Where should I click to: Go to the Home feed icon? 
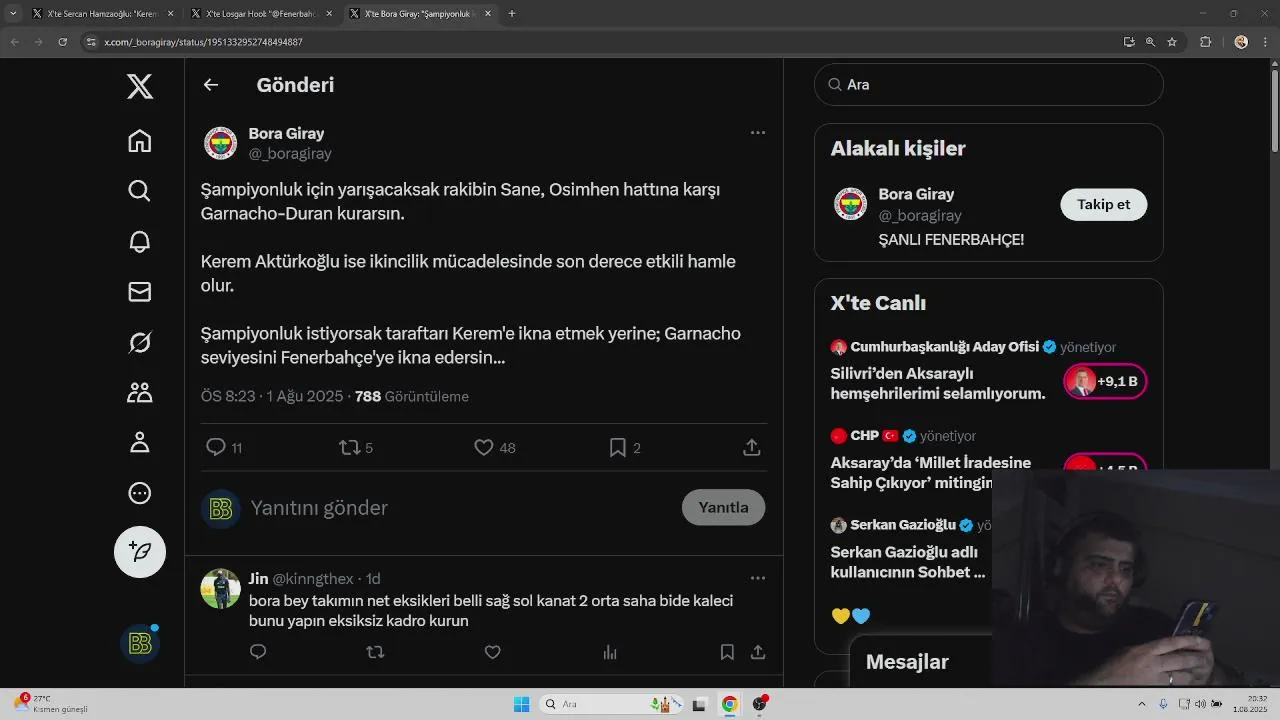click(x=140, y=141)
